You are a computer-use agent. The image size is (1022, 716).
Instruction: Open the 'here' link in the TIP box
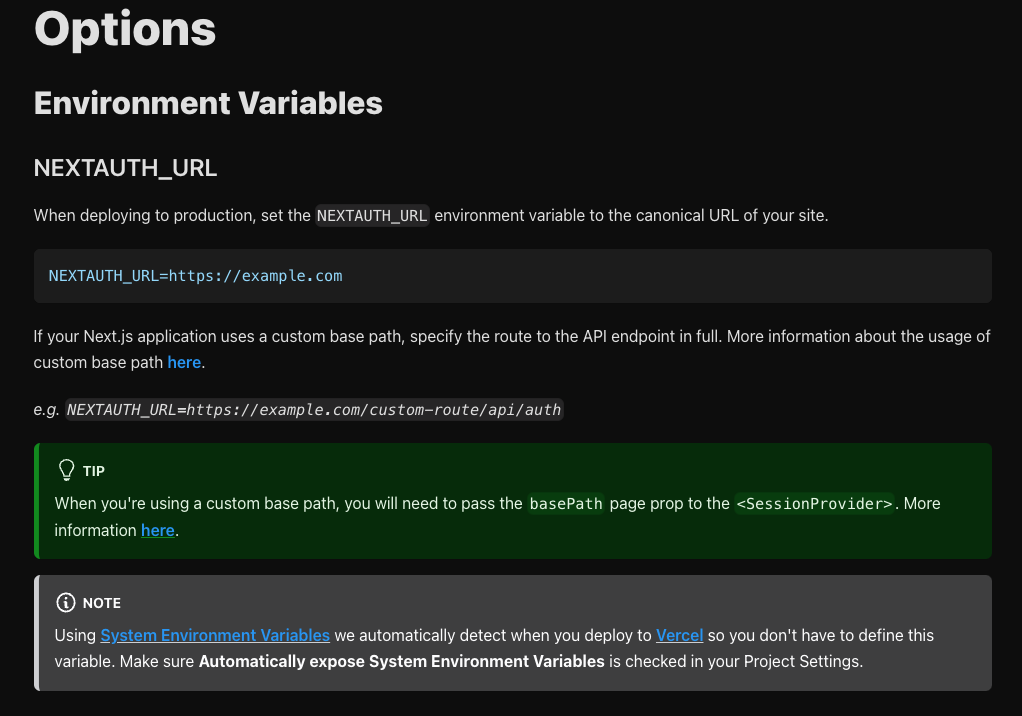158,530
